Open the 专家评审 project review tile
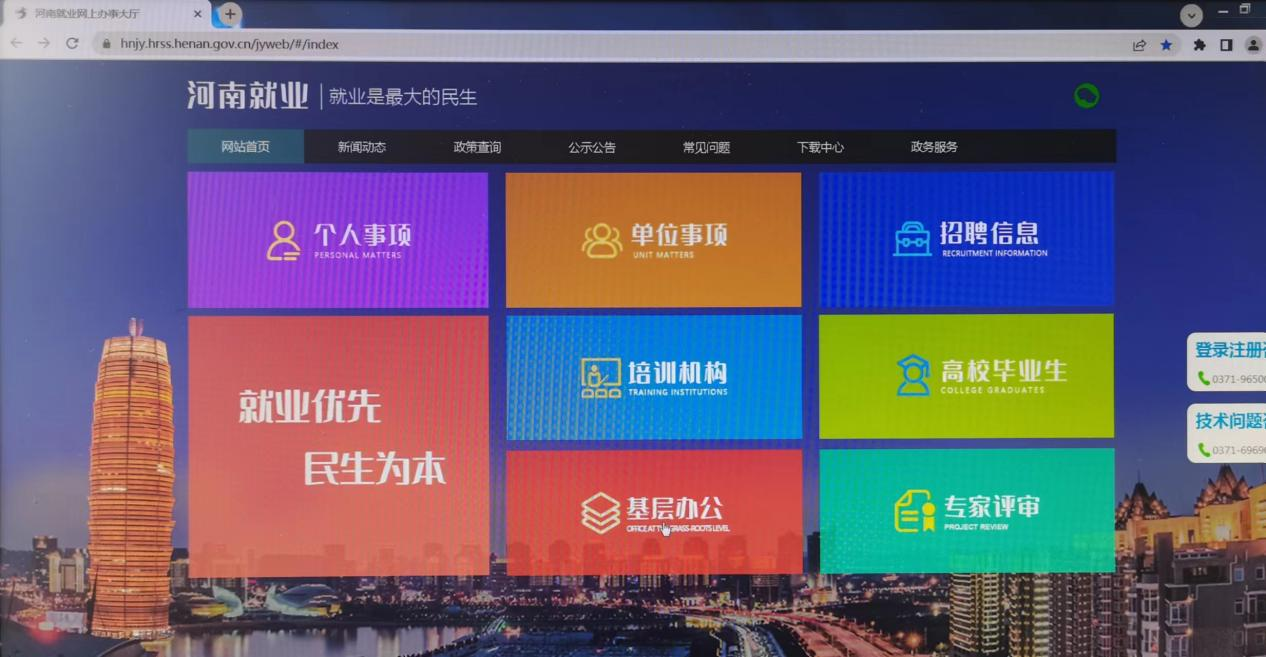Image resolution: width=1266 pixels, height=657 pixels. (x=967, y=510)
